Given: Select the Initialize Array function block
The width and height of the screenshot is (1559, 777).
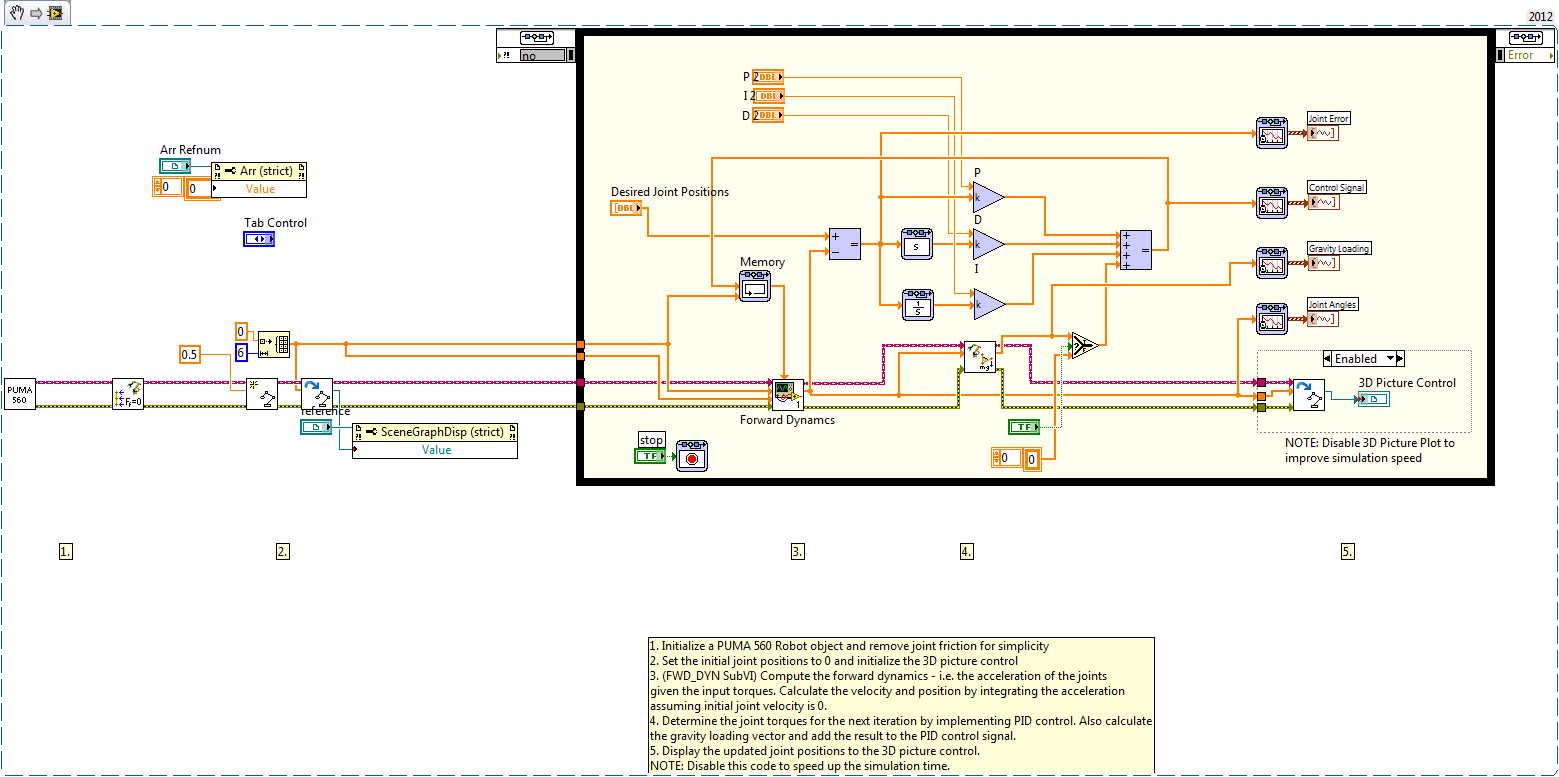Looking at the screenshot, I should [x=274, y=346].
